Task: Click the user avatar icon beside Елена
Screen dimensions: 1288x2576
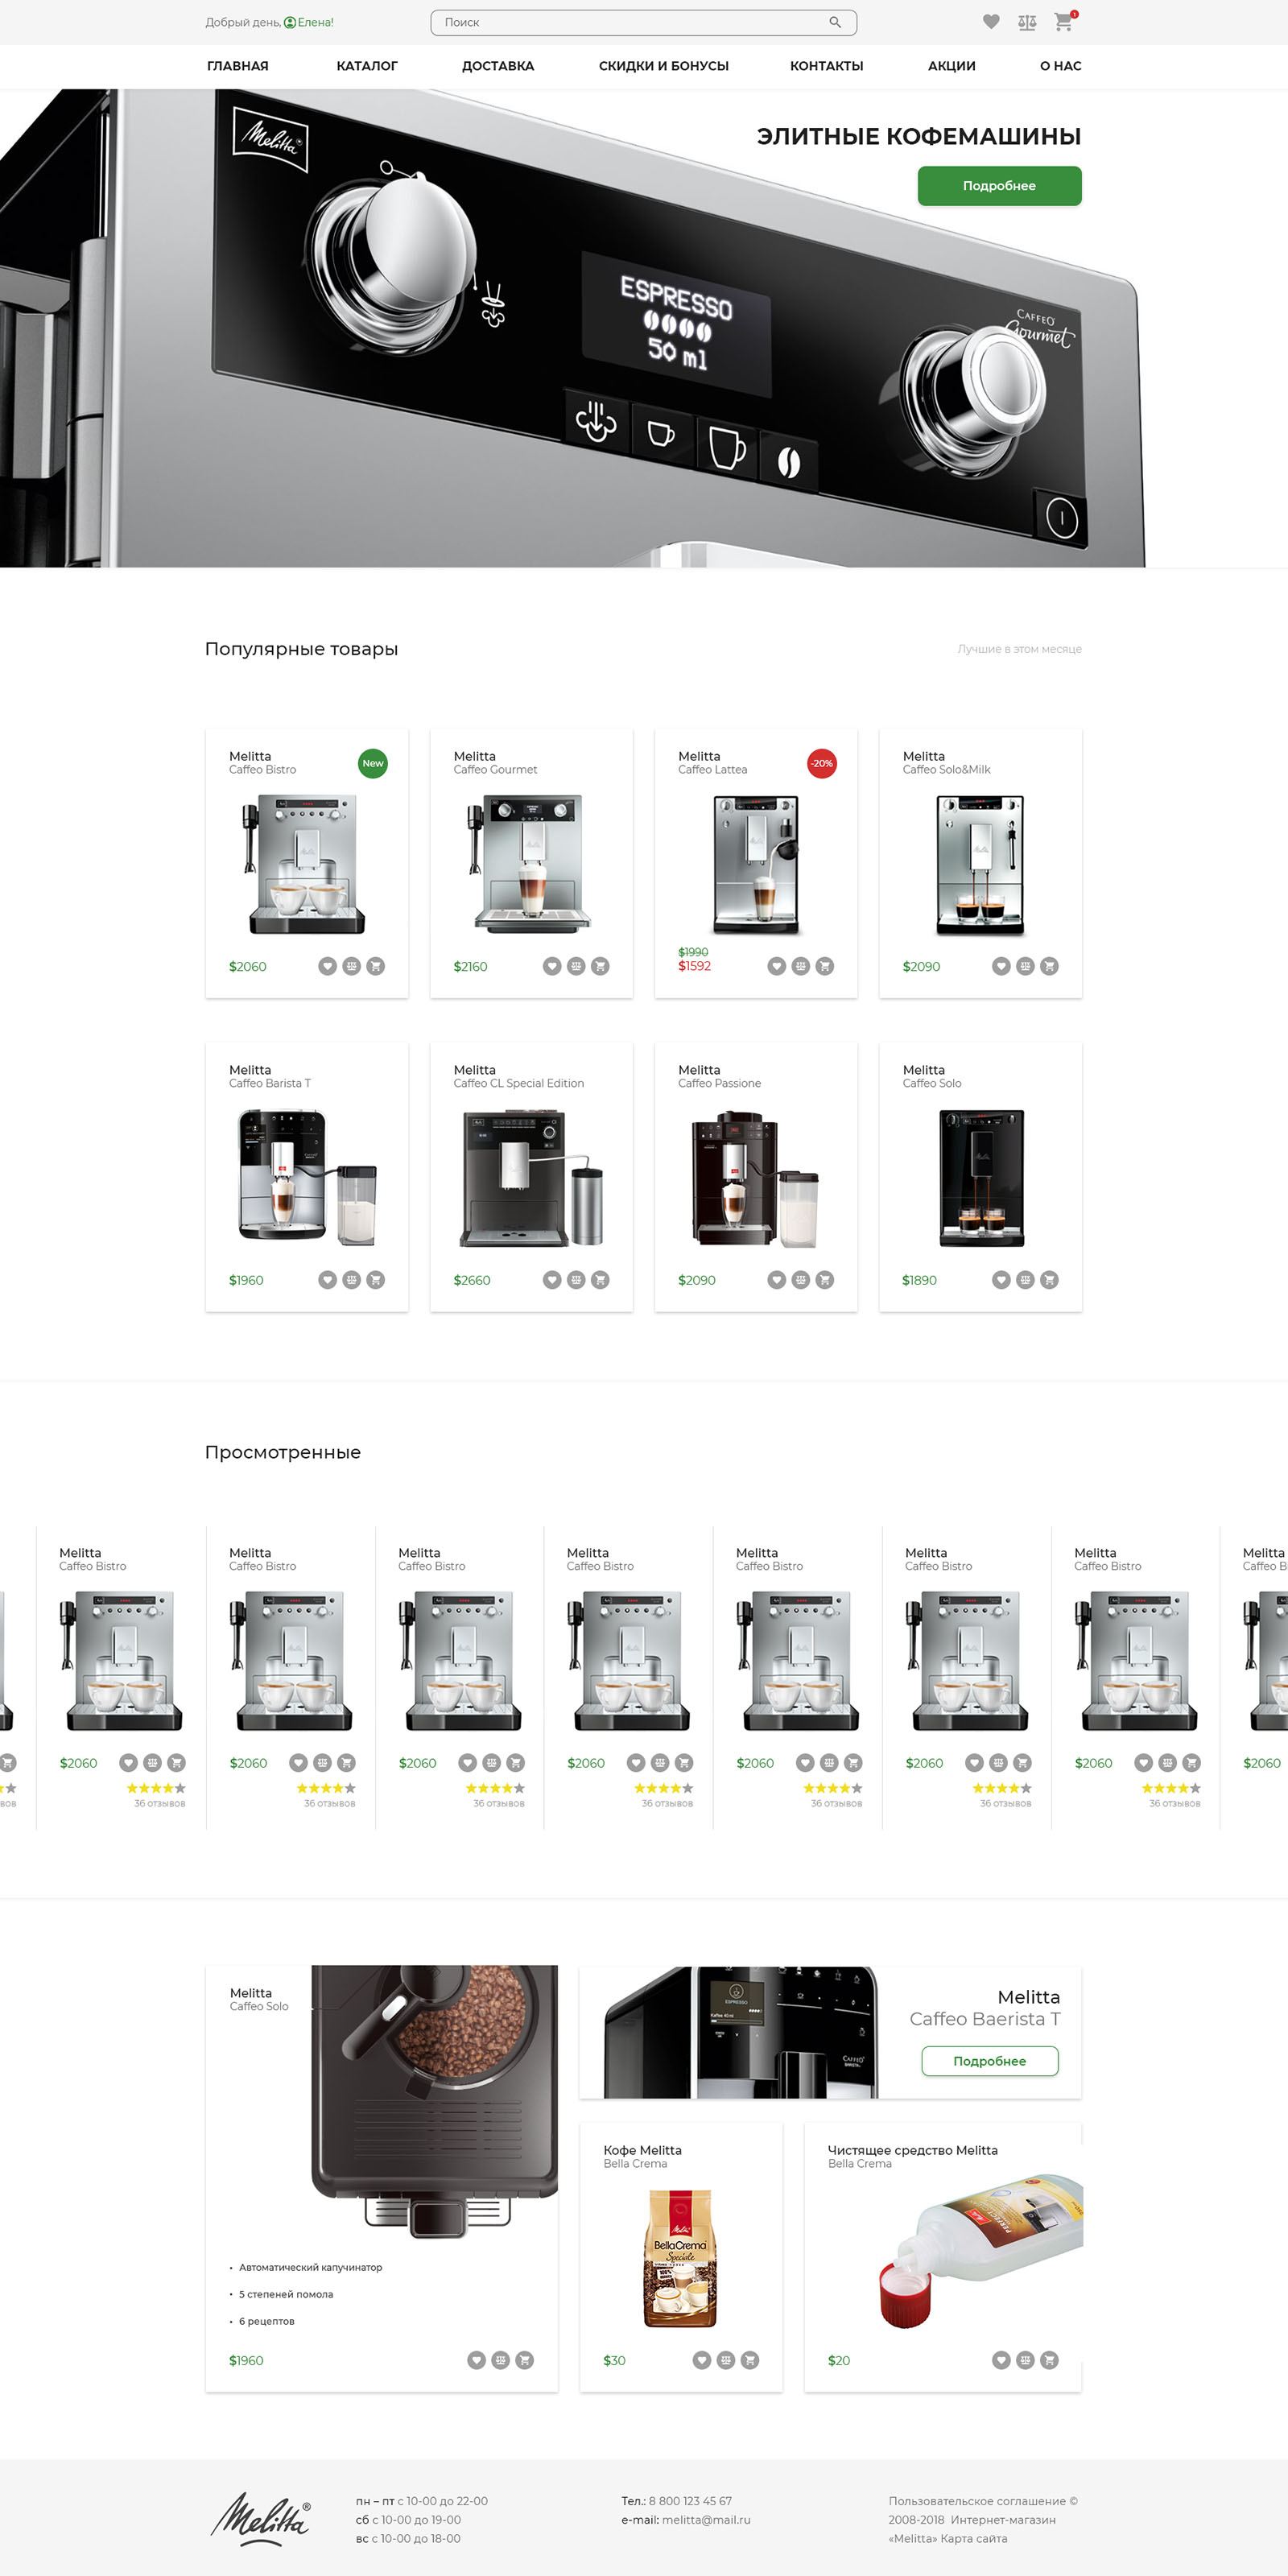Action: pyautogui.click(x=290, y=22)
